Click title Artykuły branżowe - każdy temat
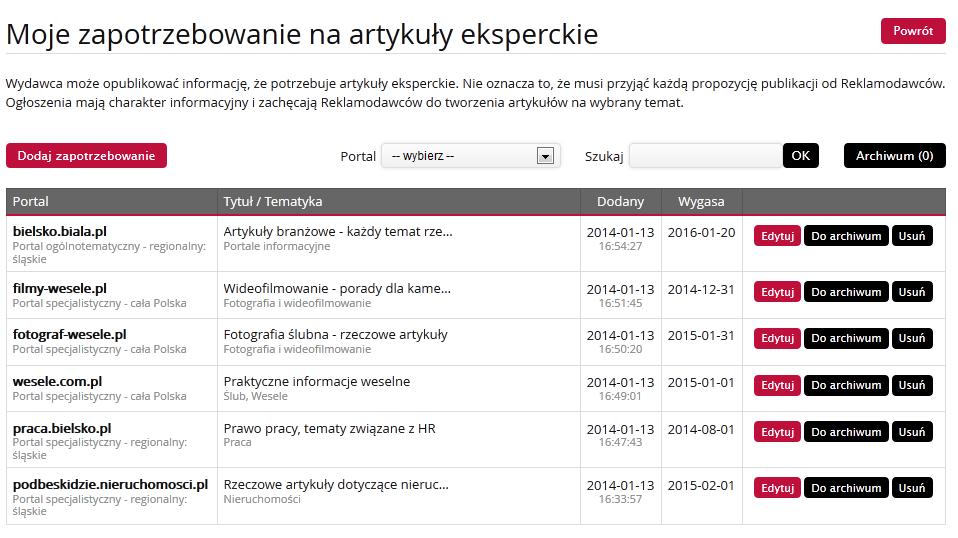This screenshot has height=538, width=958. (x=338, y=231)
